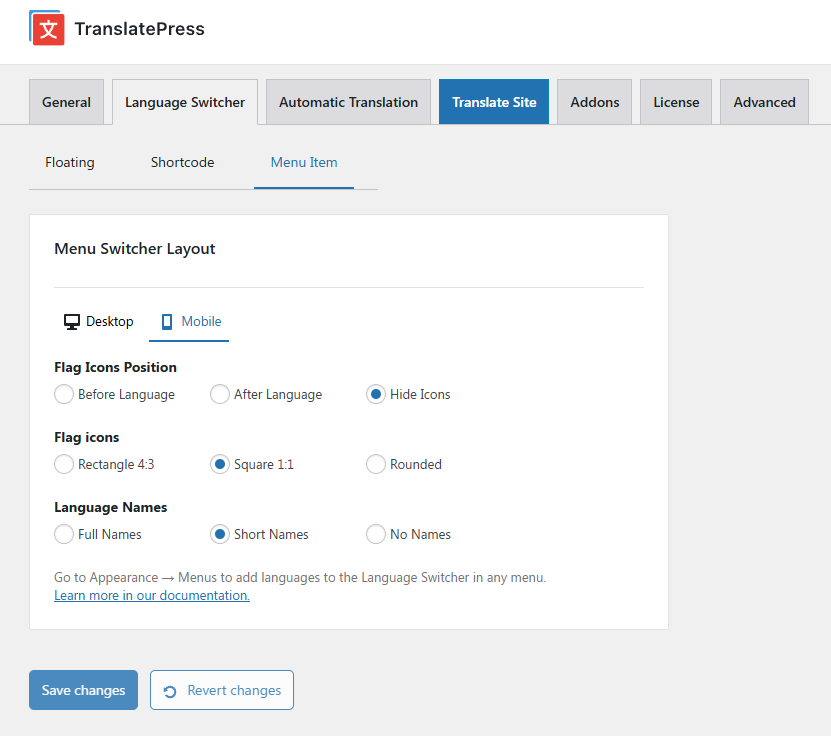Open Learn more in our documentation link

(152, 595)
